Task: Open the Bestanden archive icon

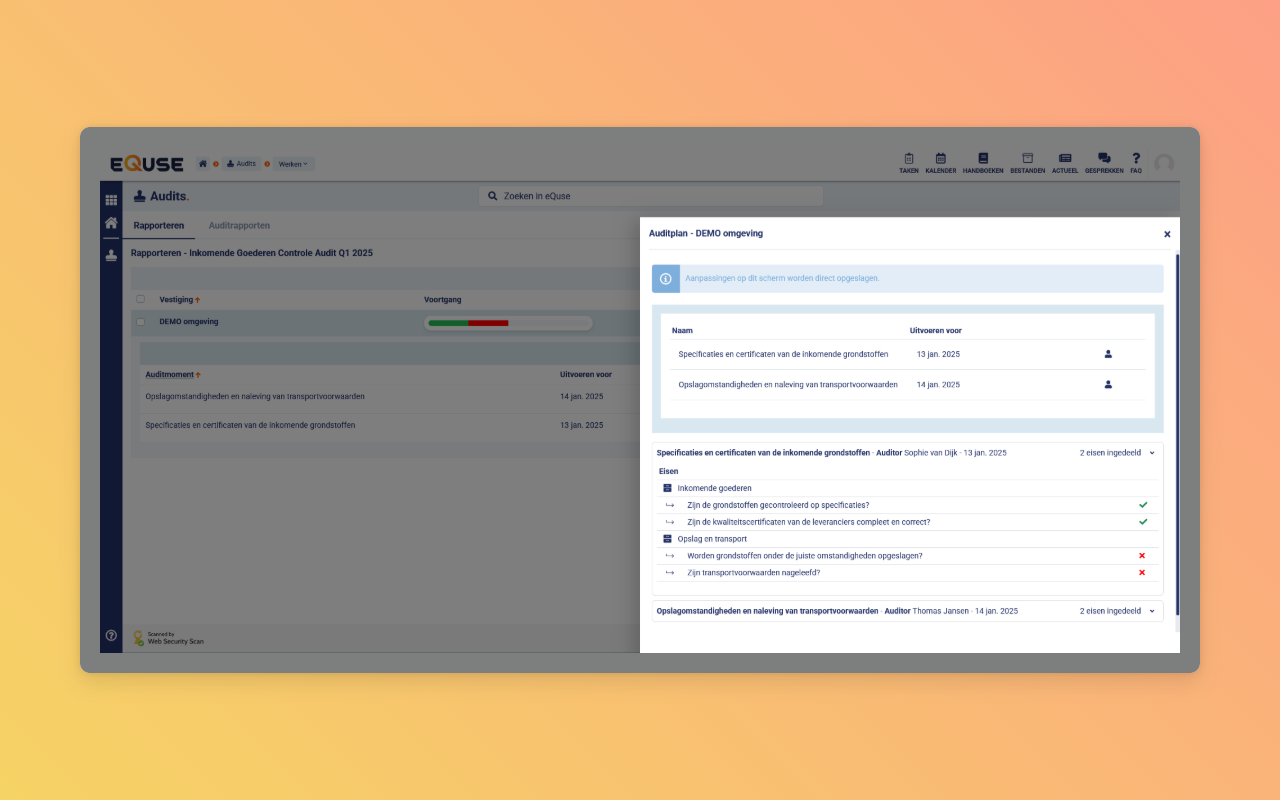Action: click(1027, 163)
